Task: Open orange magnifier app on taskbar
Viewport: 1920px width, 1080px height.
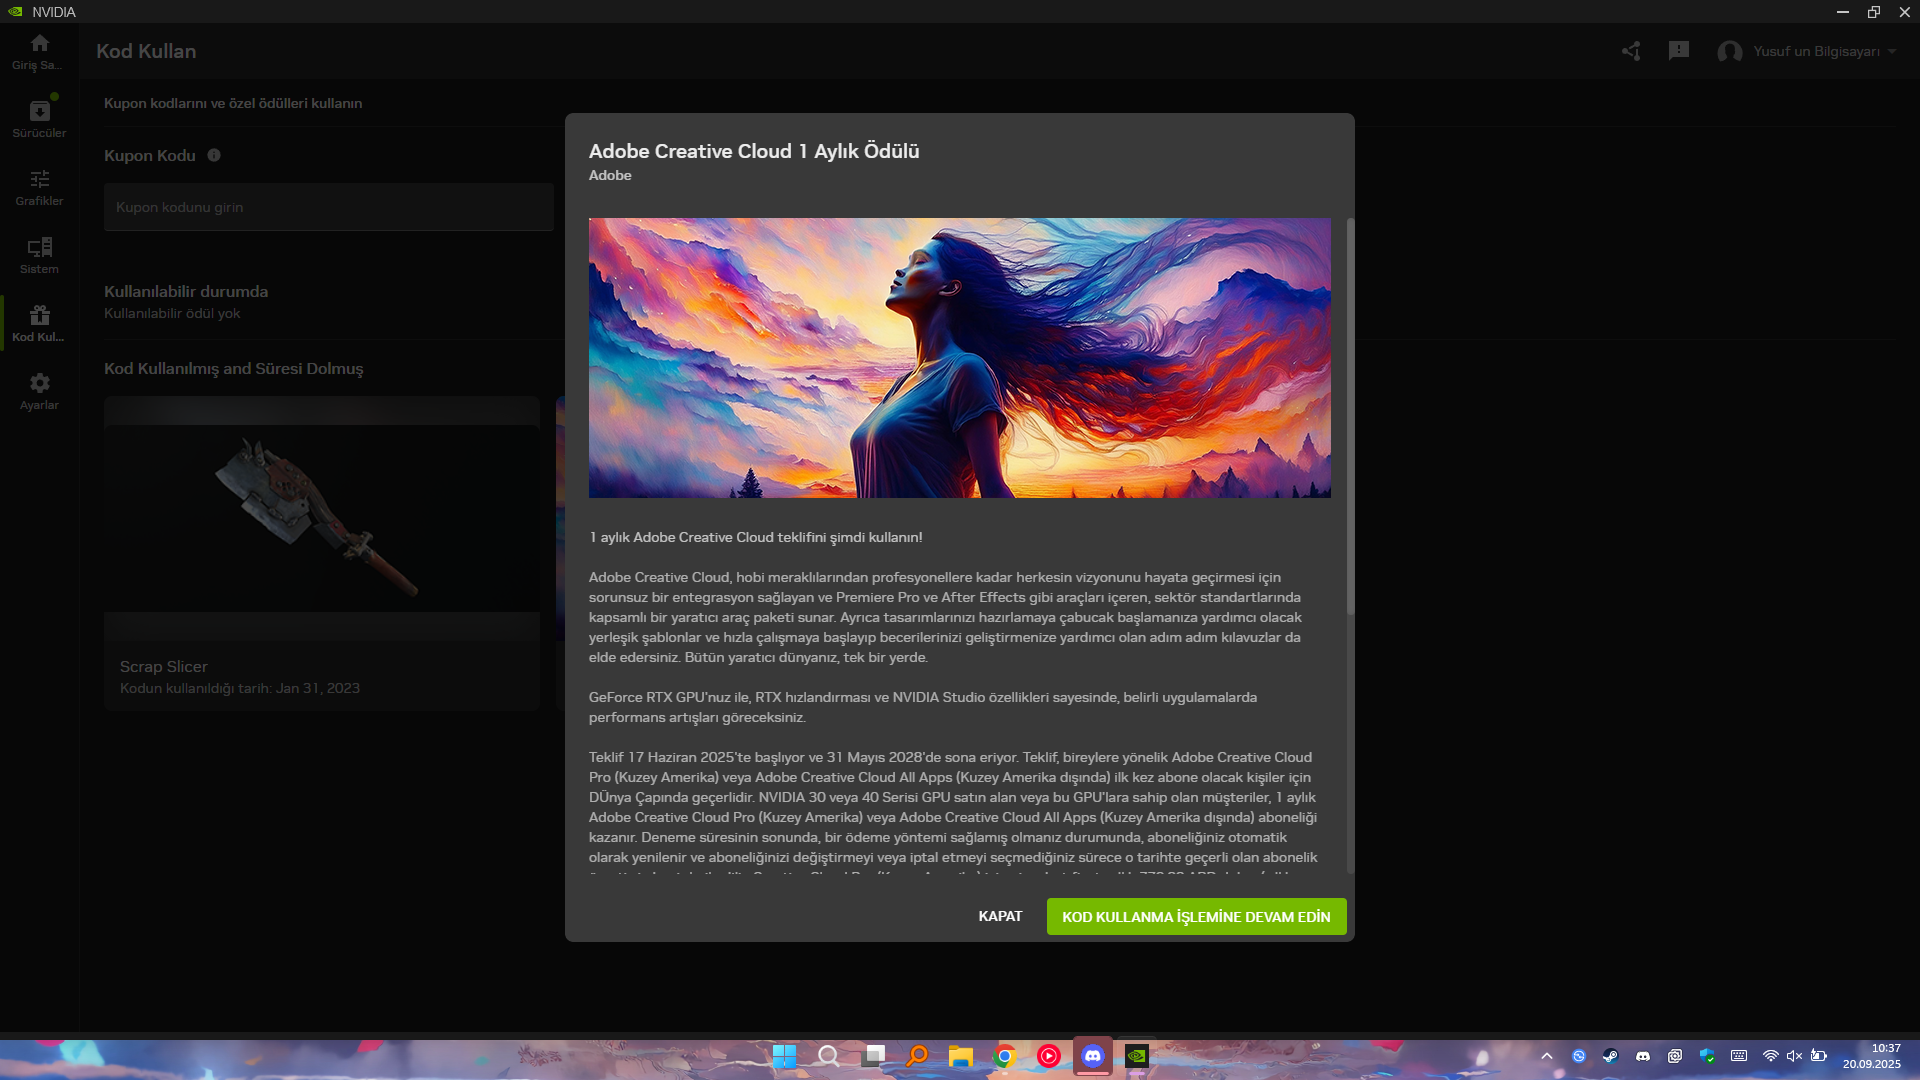Action: 917,1056
